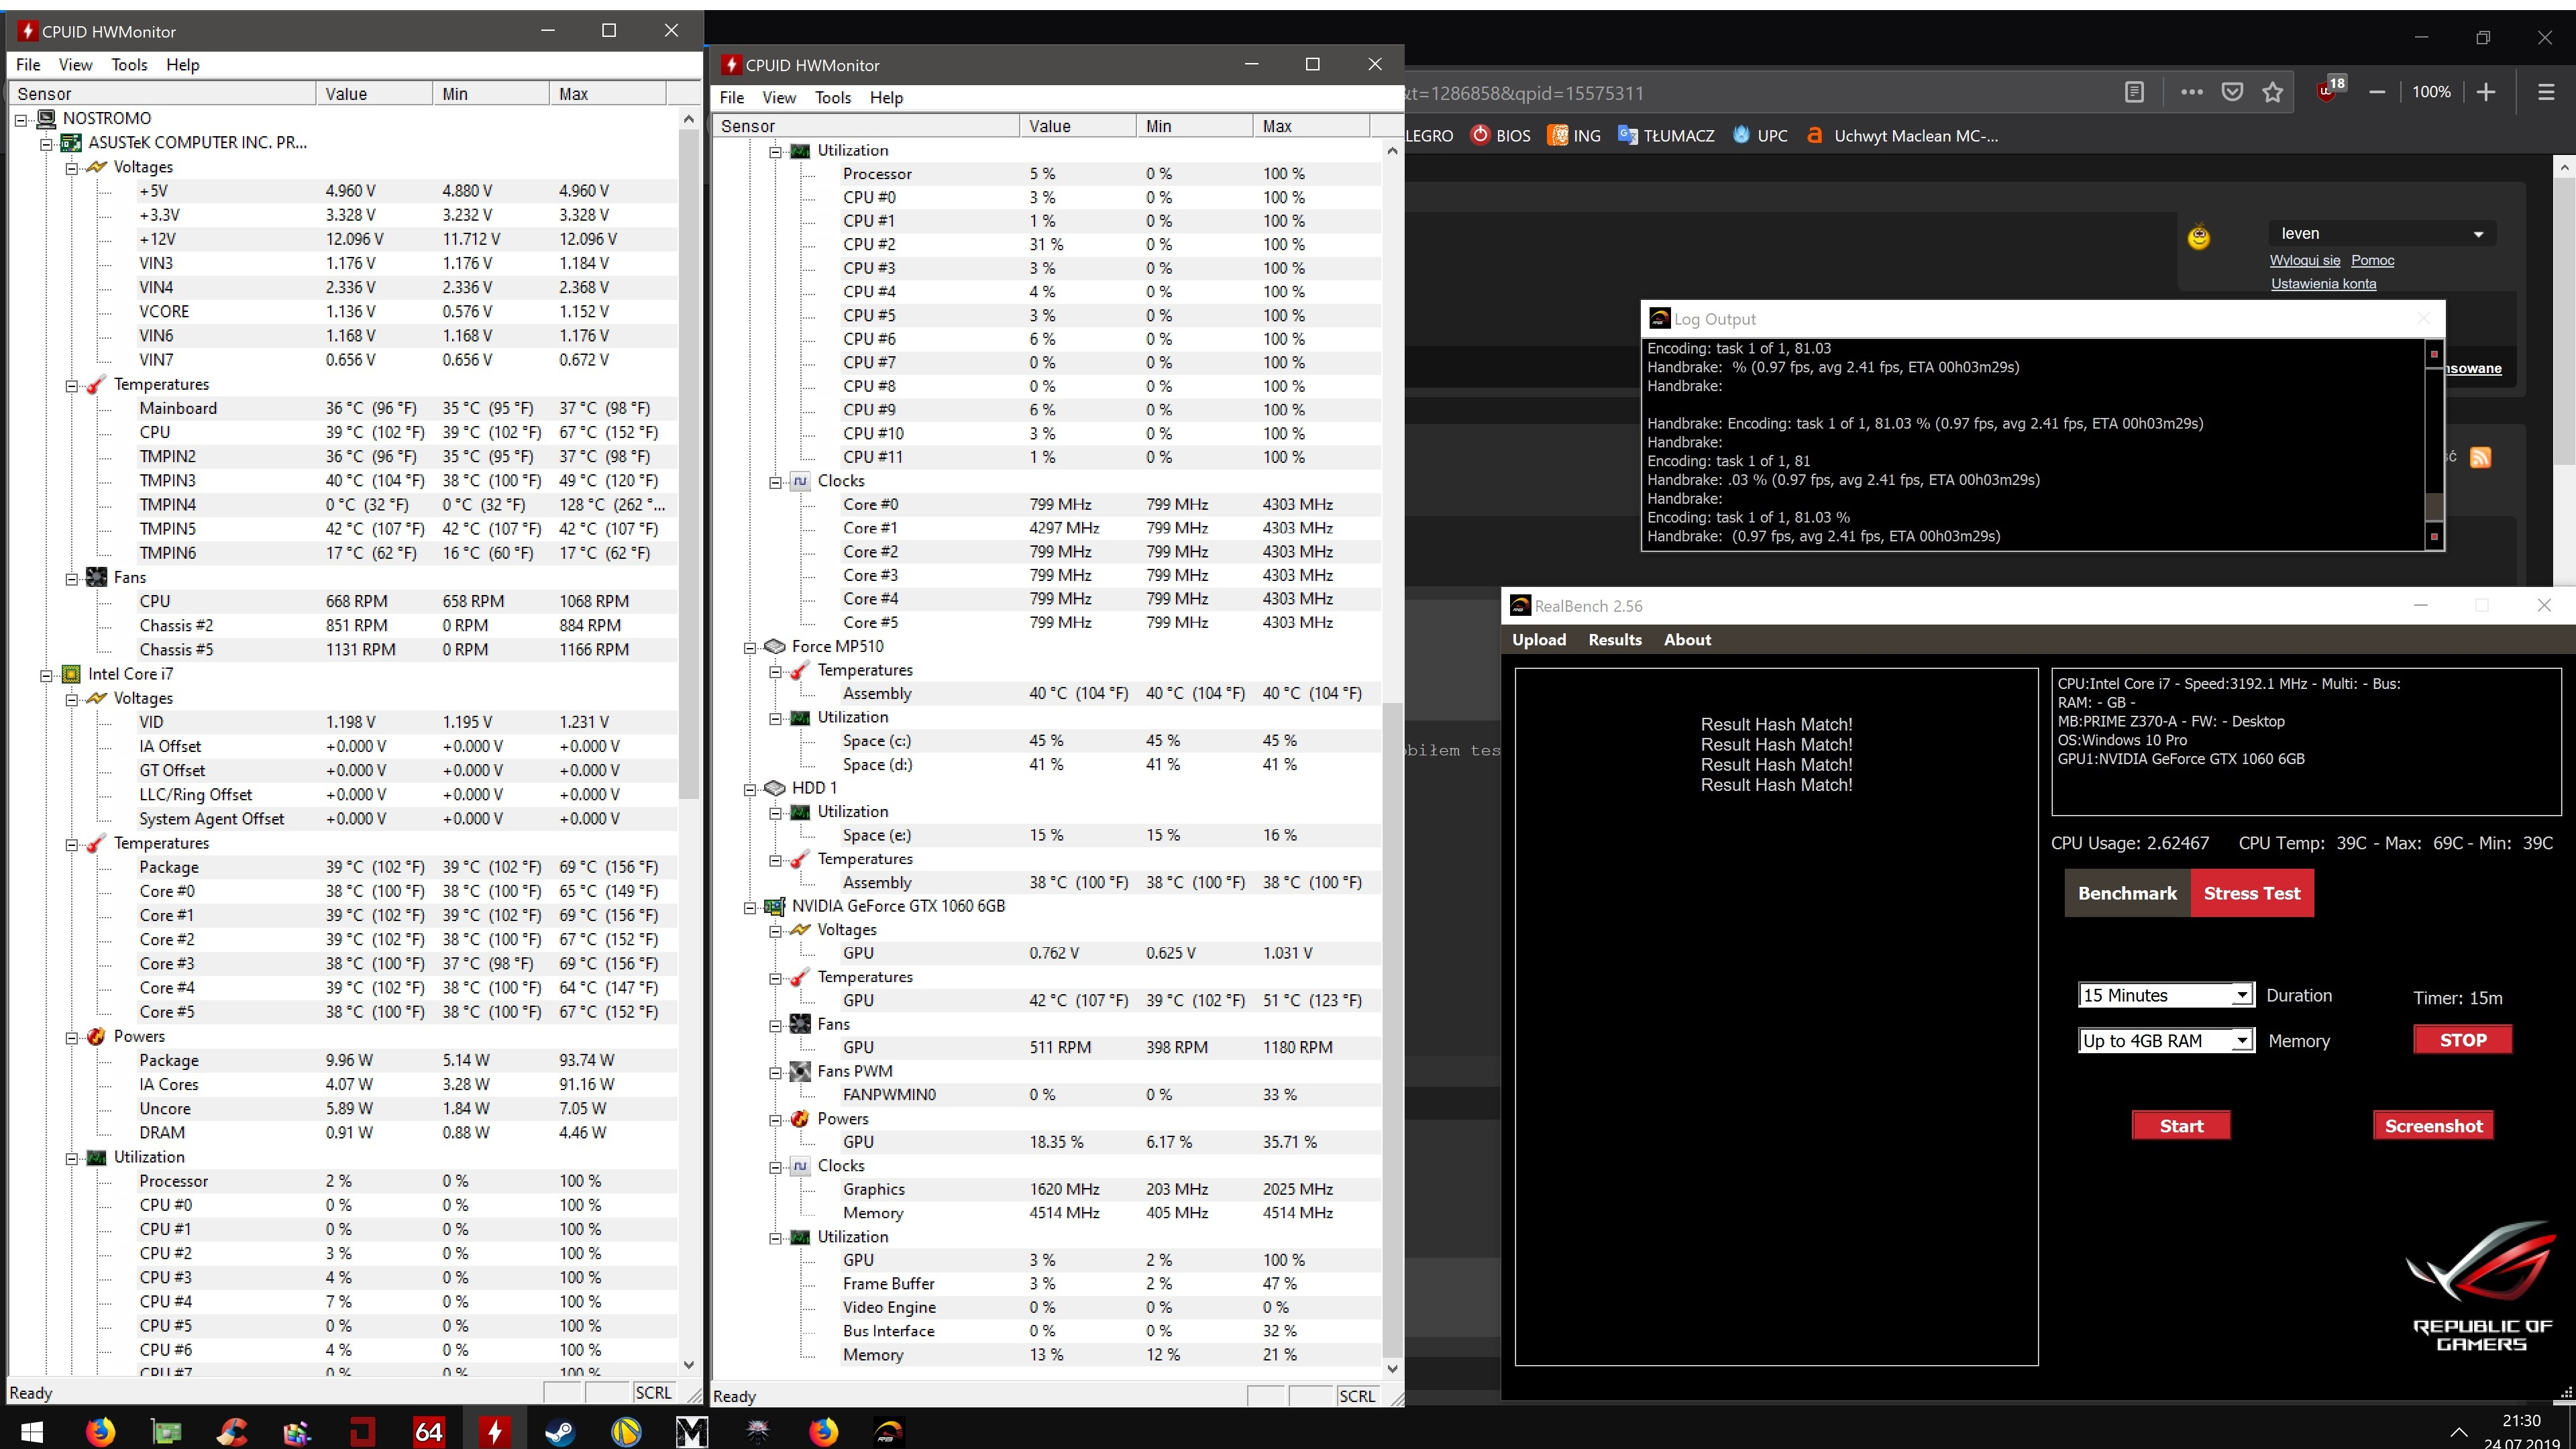Viewport: 2576px width, 1449px height.
Task: Open Tools menu in left HWMonitor
Action: (129, 65)
